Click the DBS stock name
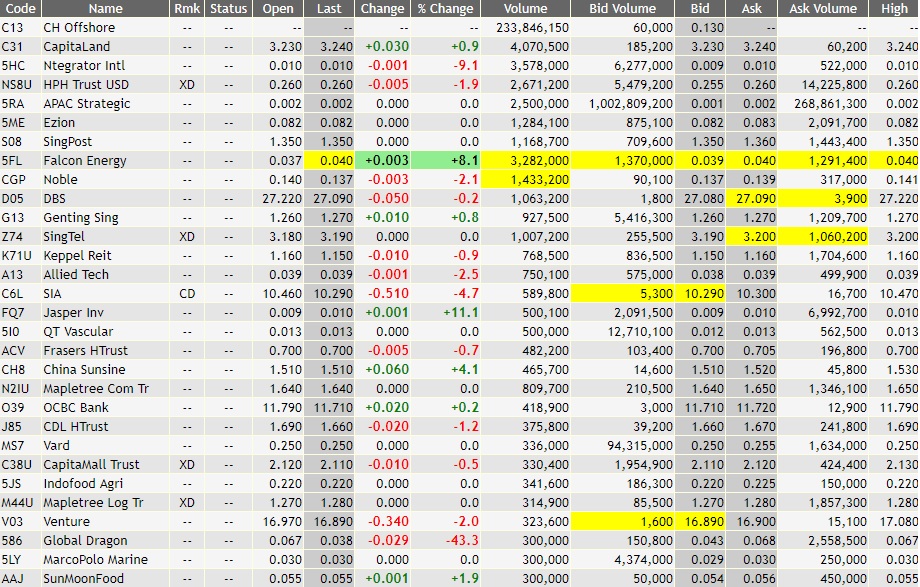This screenshot has height=587, width=920. pyautogui.click(x=55, y=198)
